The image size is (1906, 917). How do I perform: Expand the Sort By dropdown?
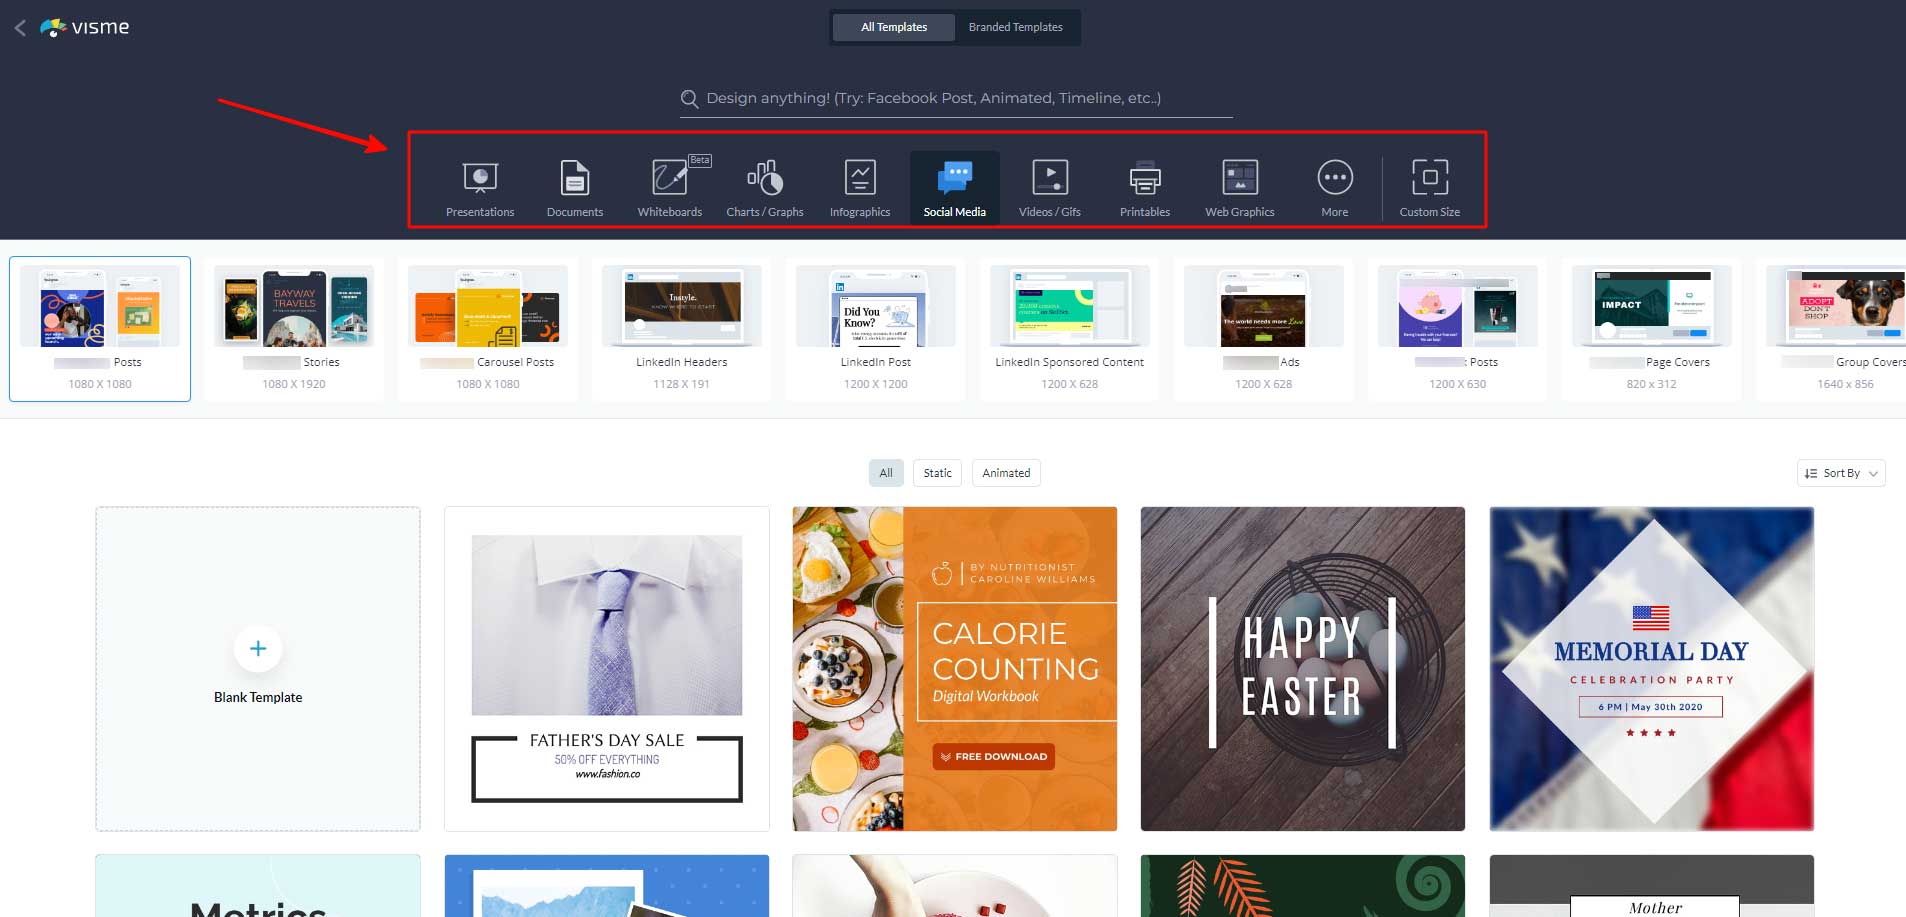1841,473
